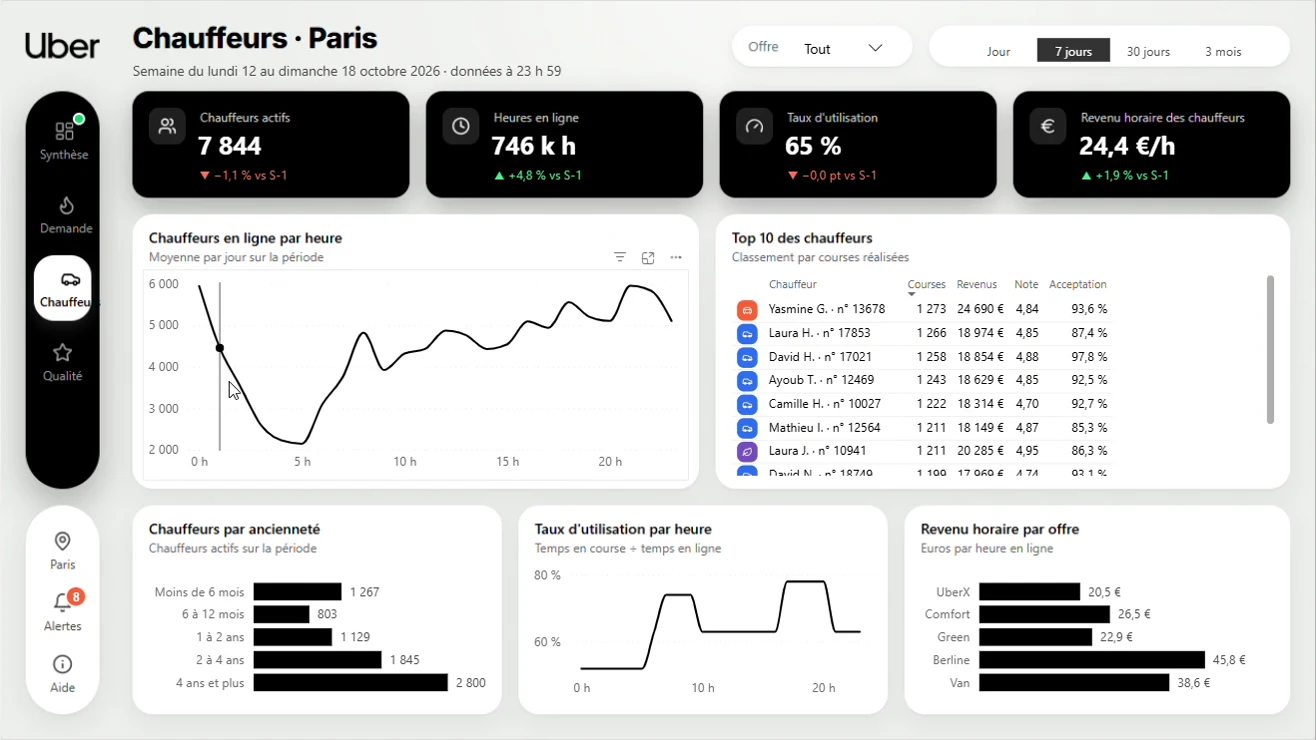Sort table by Courses column arrow
Screen dimensions: 1316x740
[x=912, y=295]
